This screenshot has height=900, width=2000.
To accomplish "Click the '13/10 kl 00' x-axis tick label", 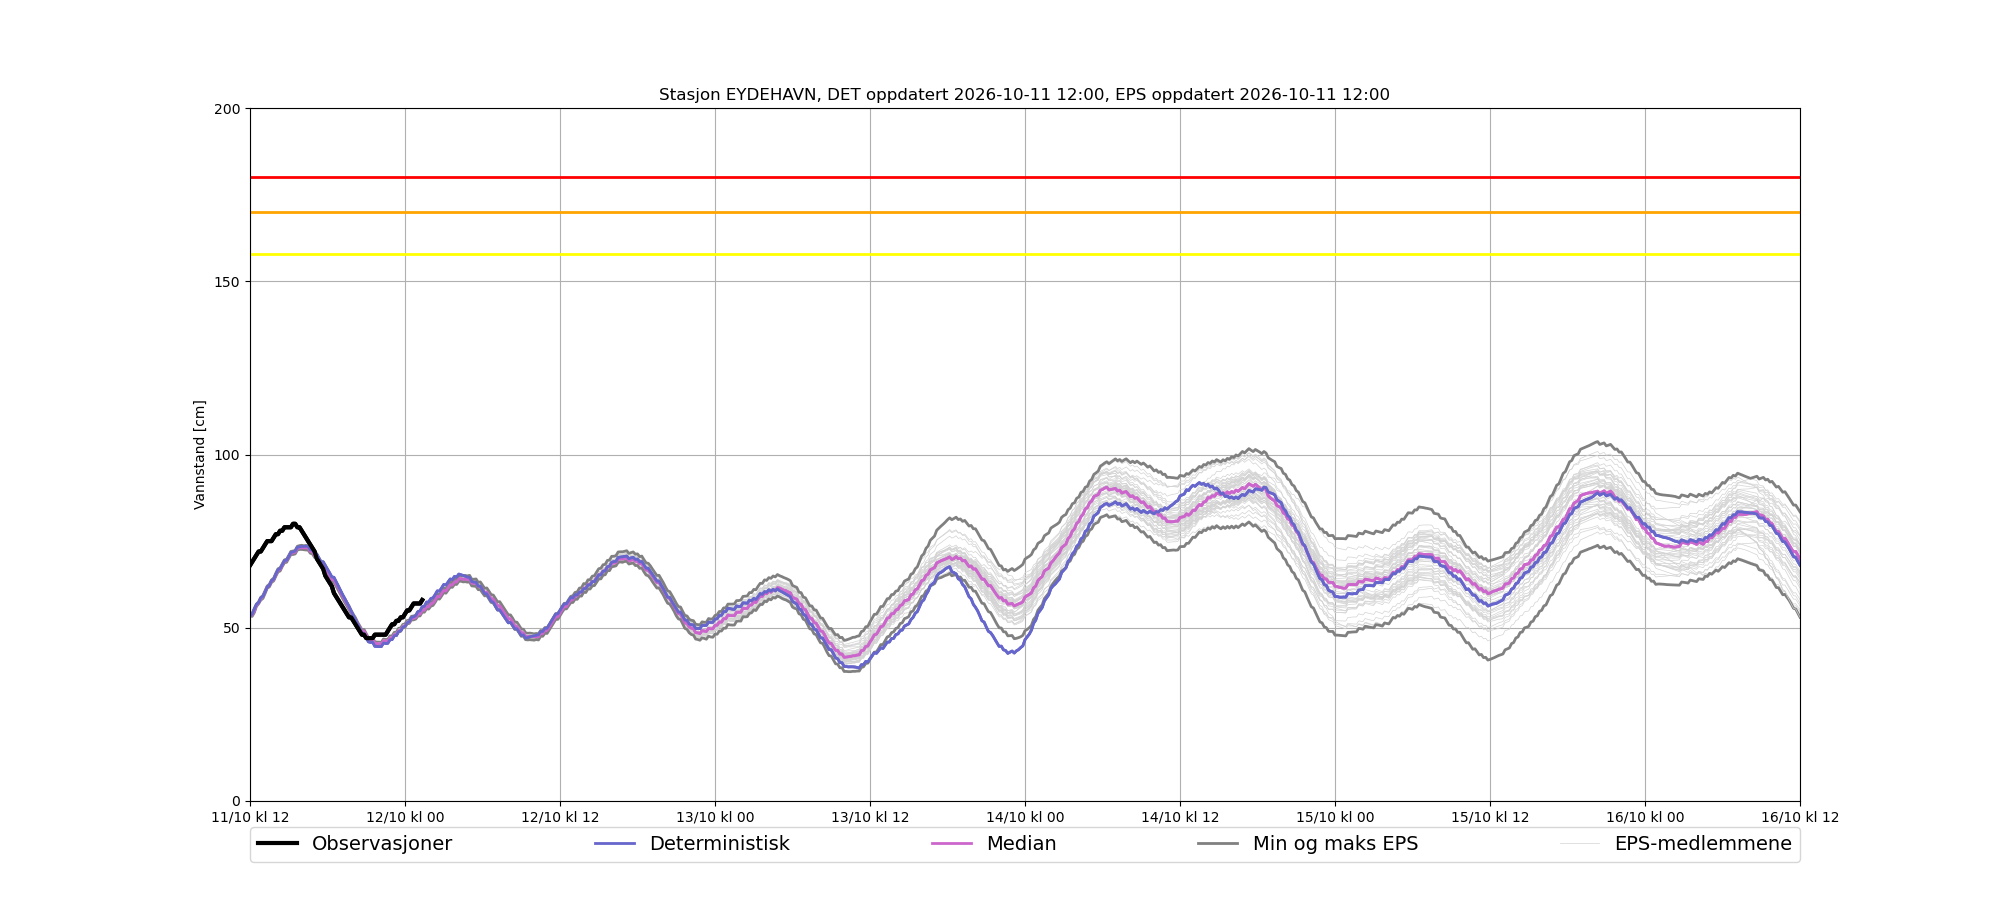I will click(x=715, y=817).
